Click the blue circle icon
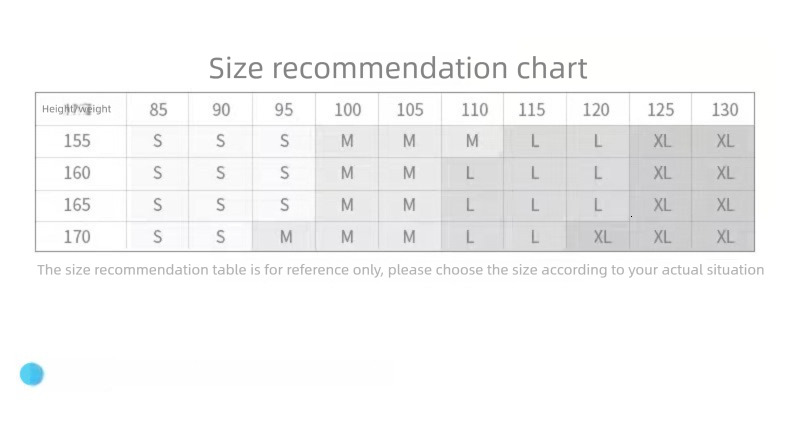This screenshot has height=424, width=790. (x=32, y=375)
